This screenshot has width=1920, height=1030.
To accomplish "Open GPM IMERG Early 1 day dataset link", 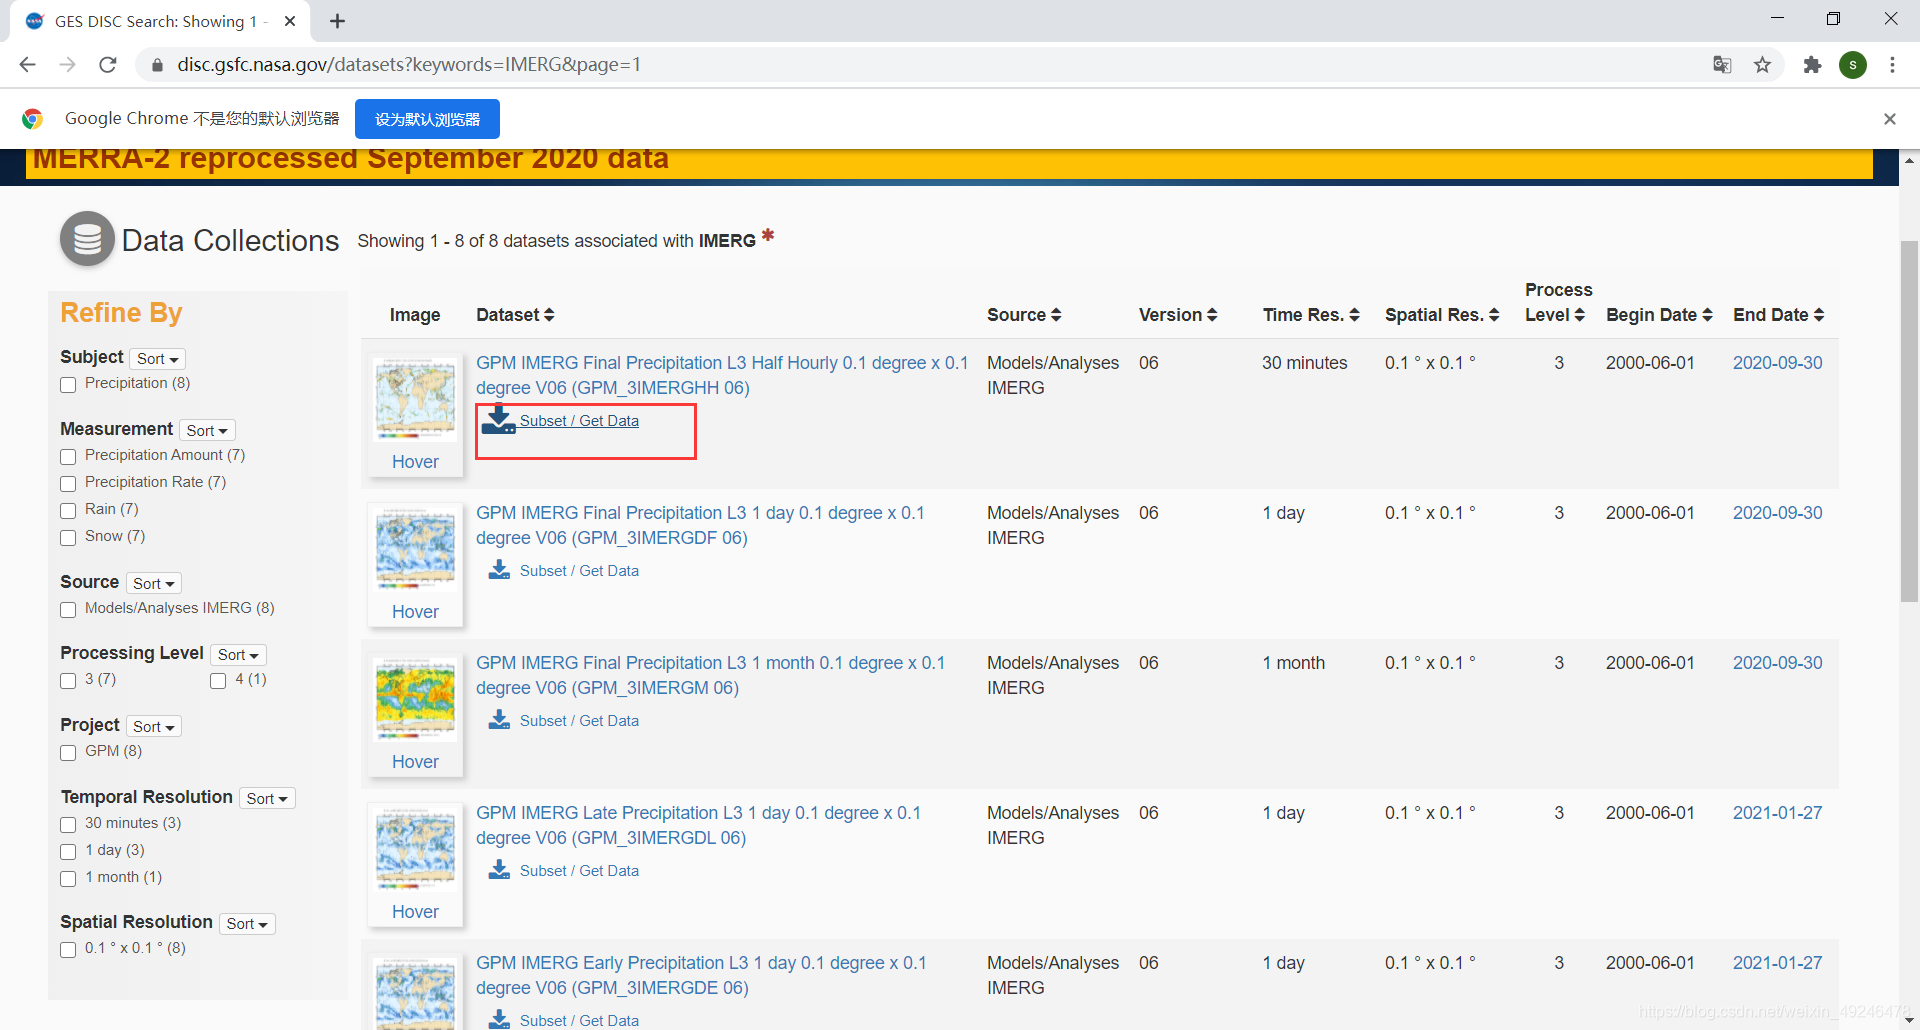I will coord(701,975).
